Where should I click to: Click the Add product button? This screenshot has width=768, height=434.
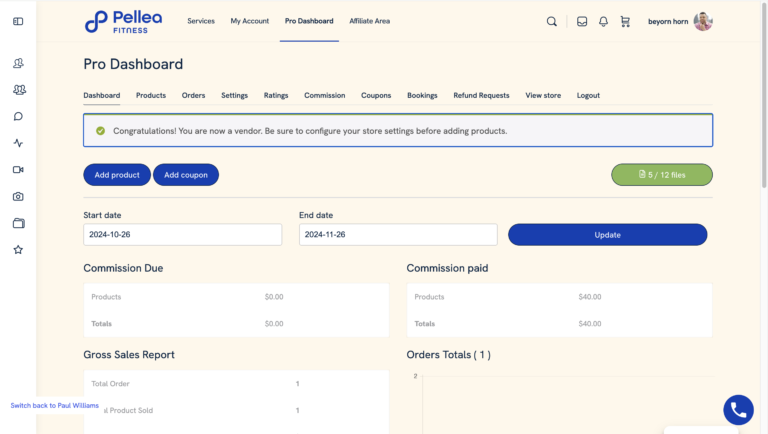point(117,175)
